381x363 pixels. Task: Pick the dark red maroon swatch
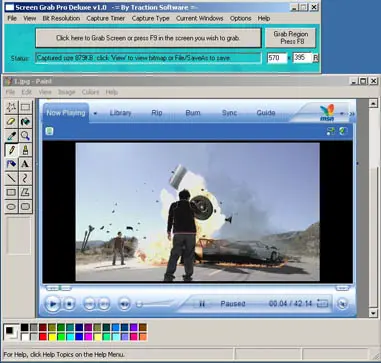coord(43,327)
